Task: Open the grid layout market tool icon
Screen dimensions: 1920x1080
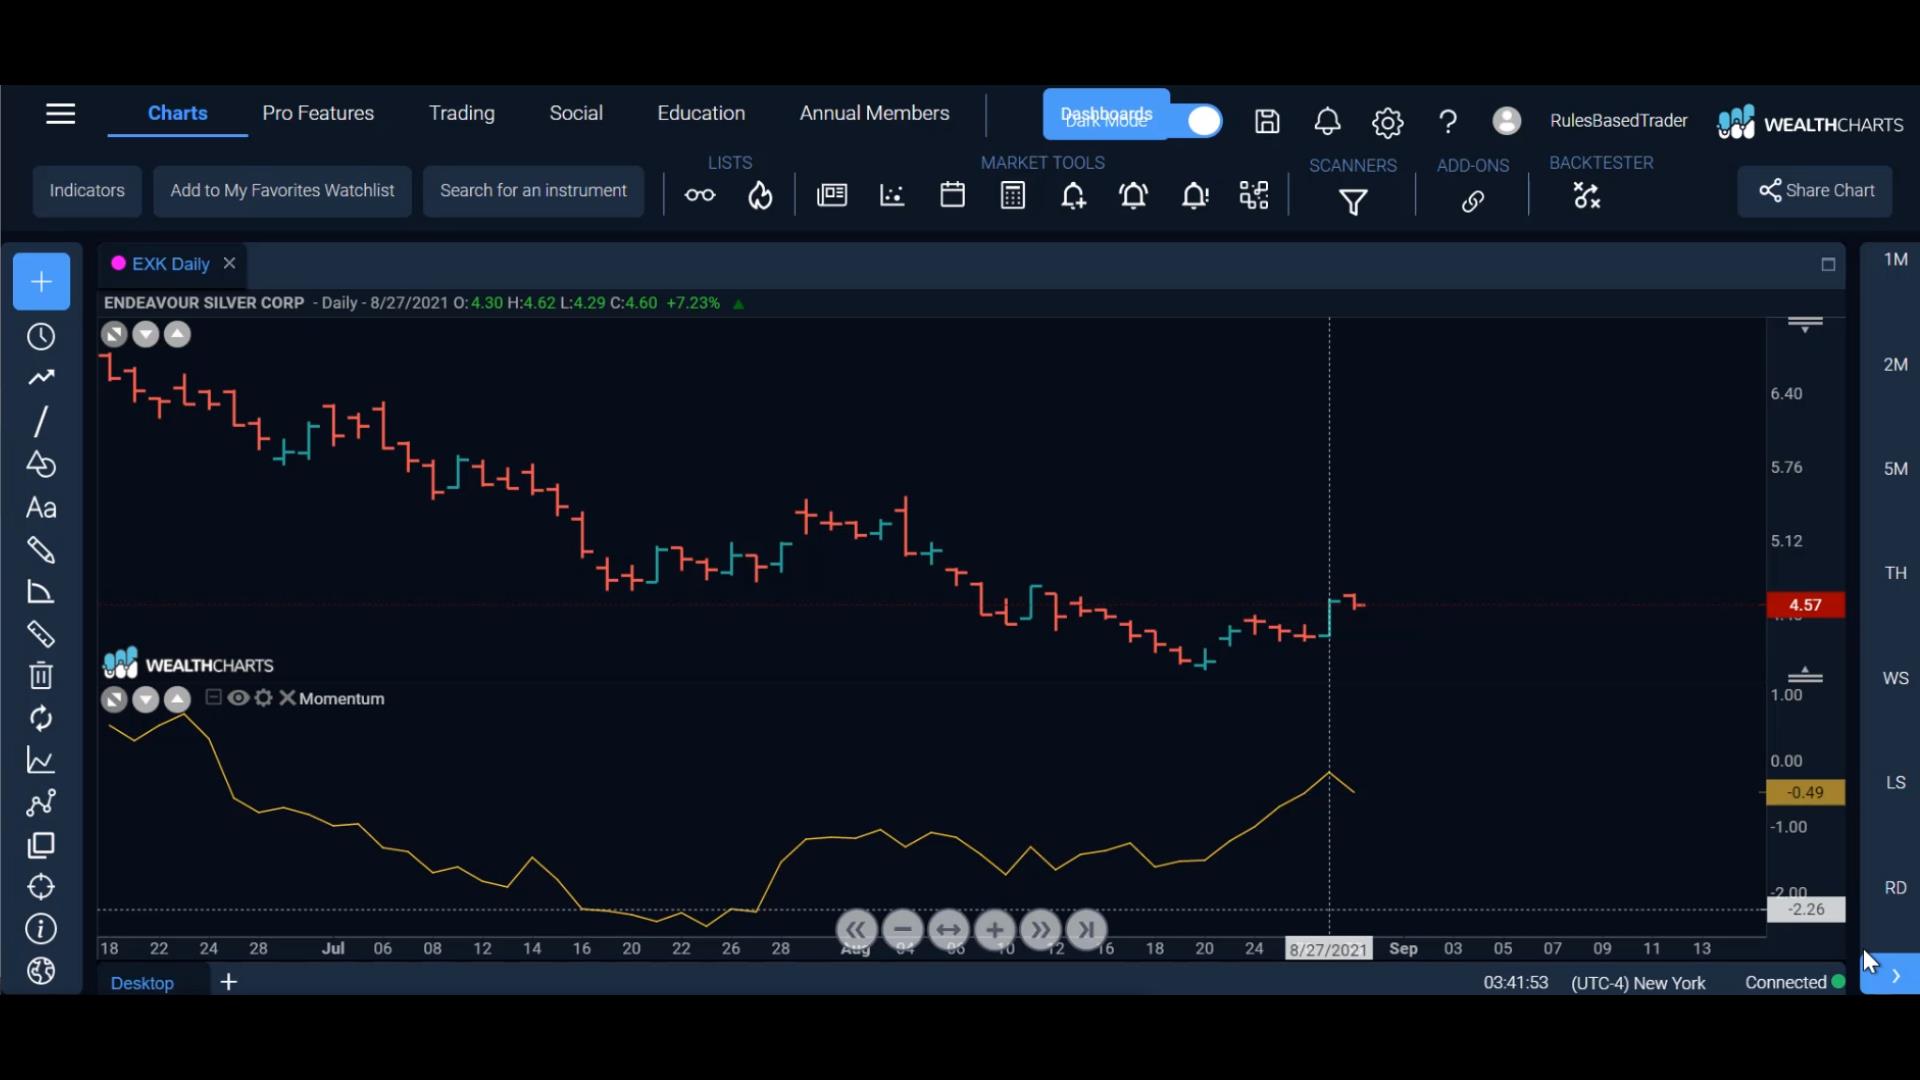Action: 1254,195
